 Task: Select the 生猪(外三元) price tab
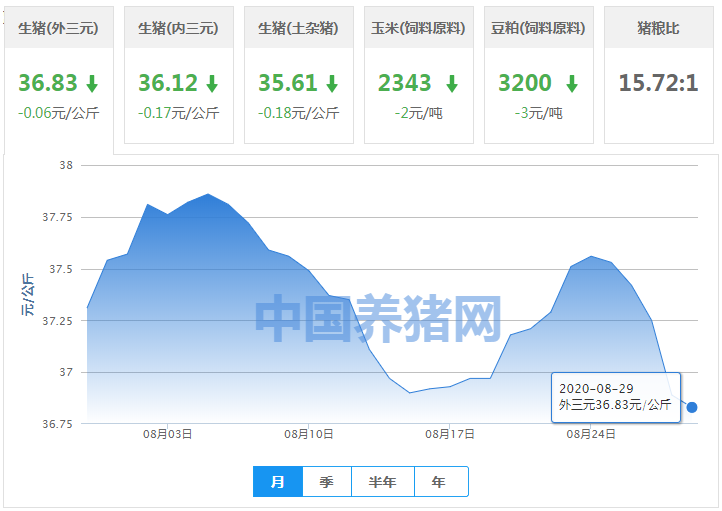pos(58,28)
